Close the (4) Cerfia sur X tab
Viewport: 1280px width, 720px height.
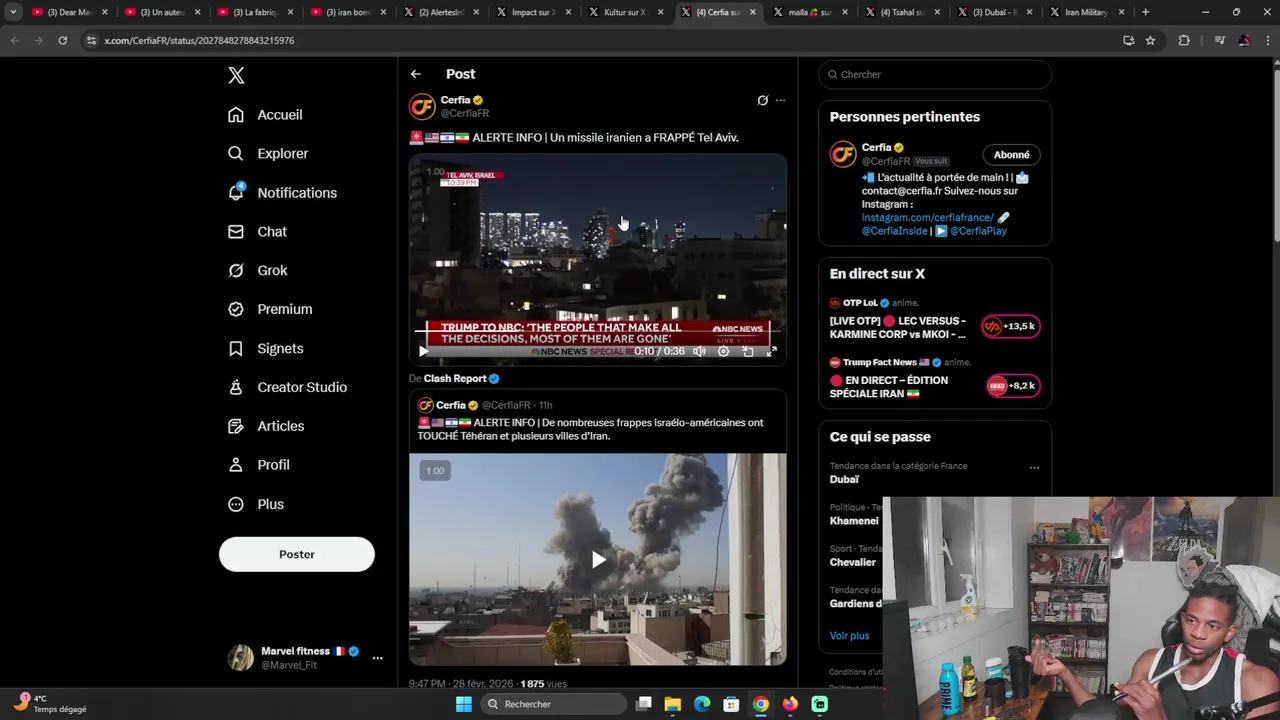pos(751,12)
